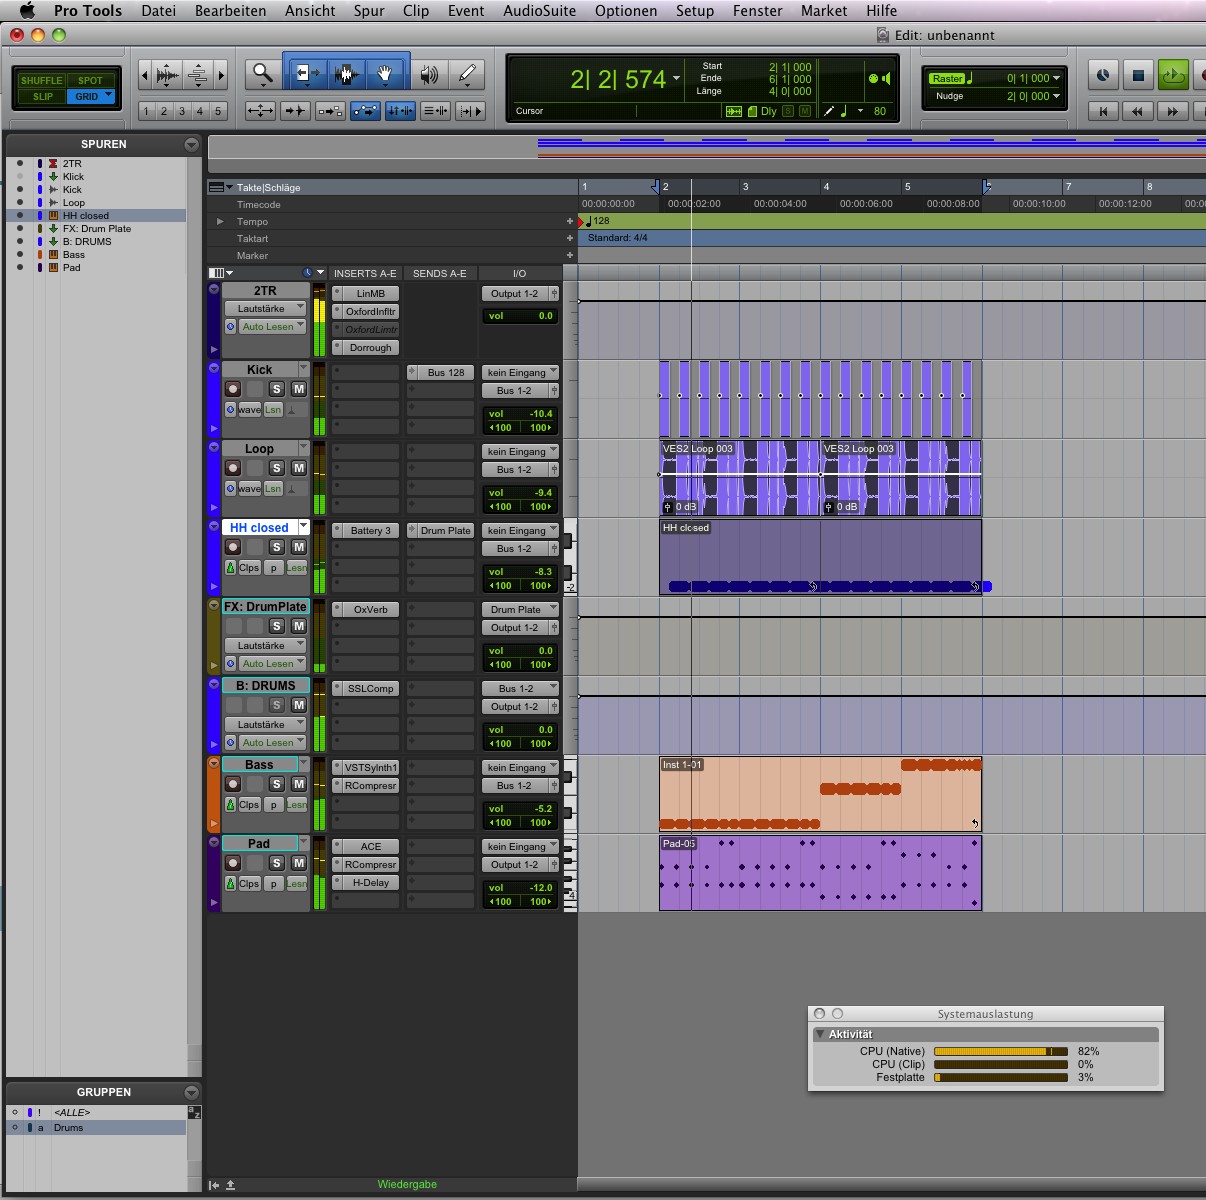Click the Stop transport button
The width and height of the screenshot is (1206, 1200).
coord(1138,75)
